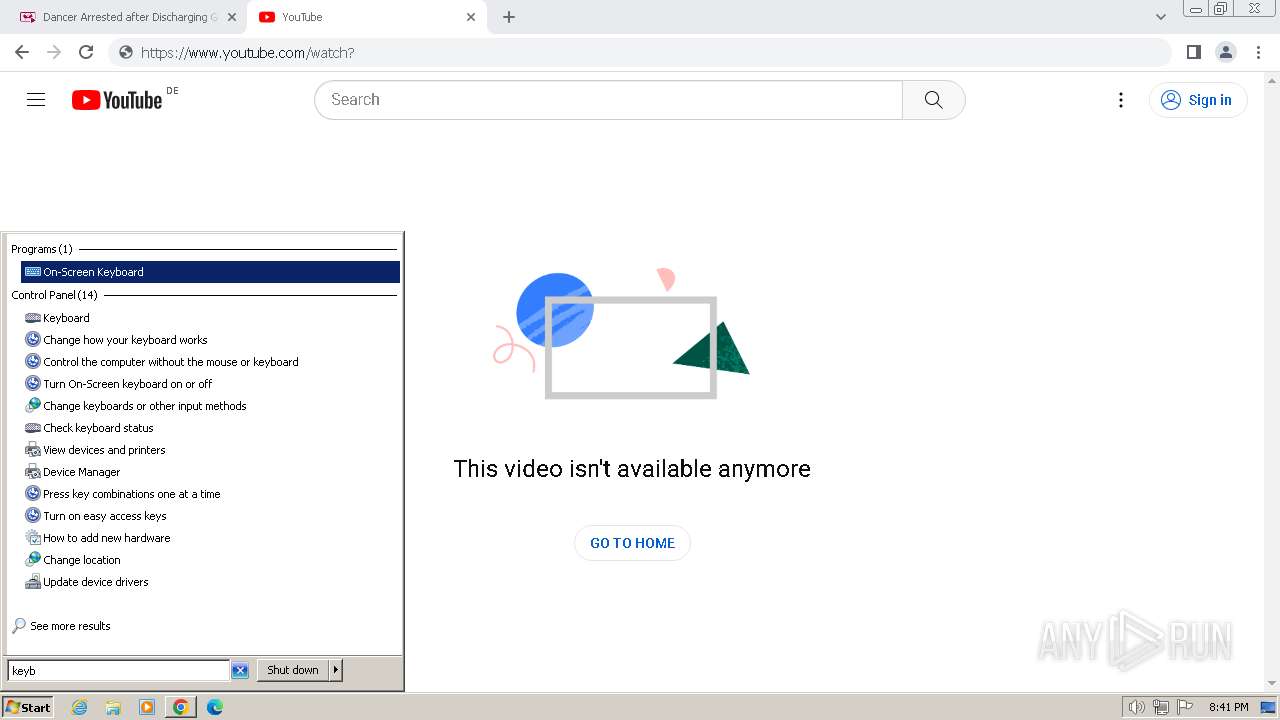This screenshot has height=720, width=1280.
Task: Open Windows Media Player from taskbar
Action: (147, 707)
